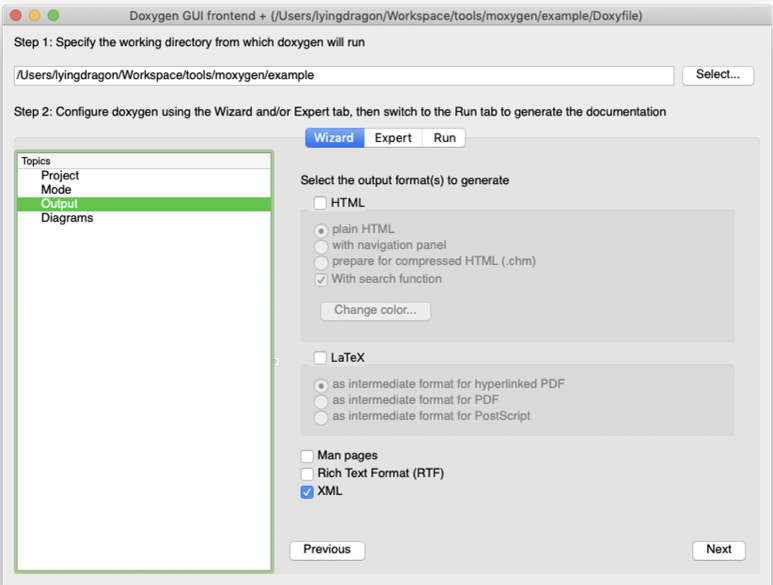Viewport: 773px width, 585px height.
Task: Select the Wizard tab
Action: (x=334, y=138)
